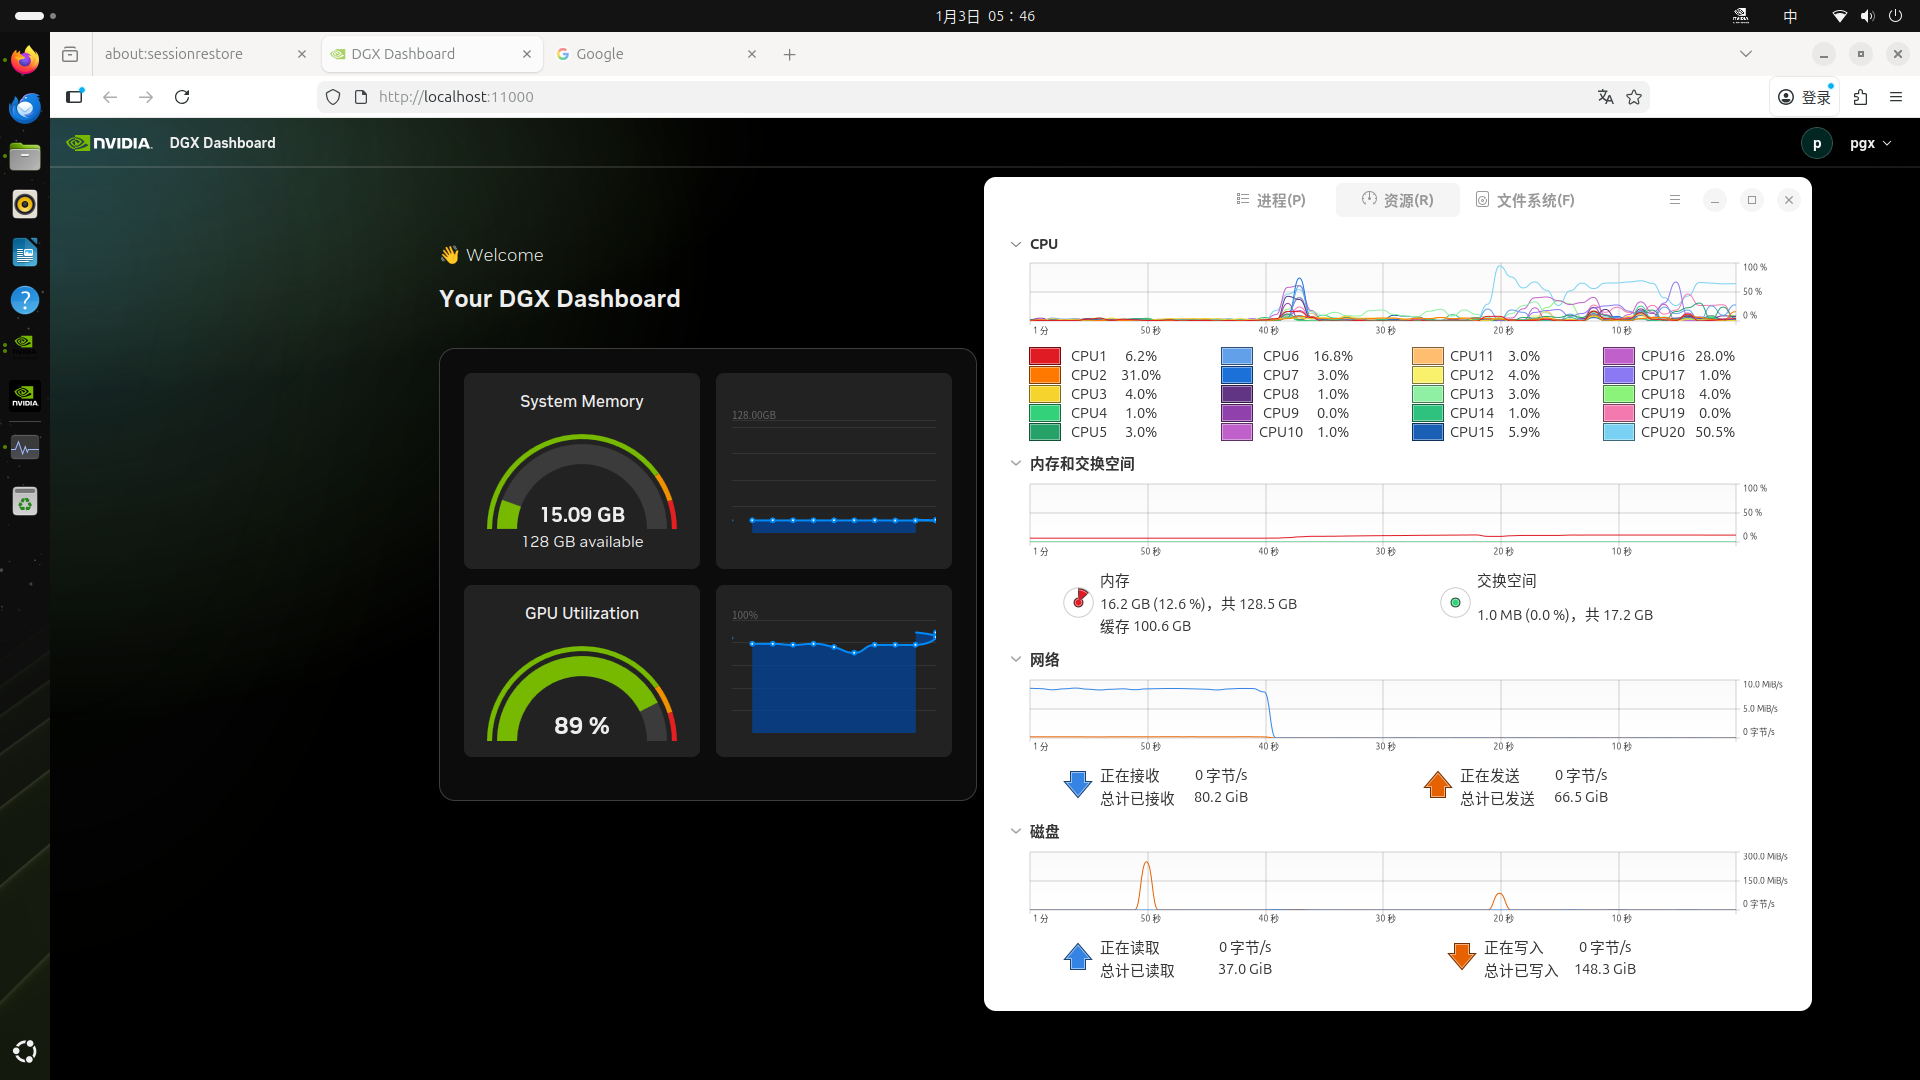Reload the DGX Dashboard page
Viewport: 1920px width, 1080px height.
pos(182,97)
